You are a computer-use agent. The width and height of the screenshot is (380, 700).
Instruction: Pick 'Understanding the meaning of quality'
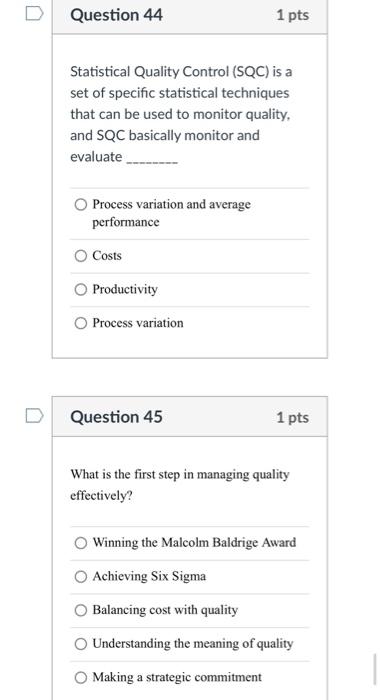[x=80, y=644]
